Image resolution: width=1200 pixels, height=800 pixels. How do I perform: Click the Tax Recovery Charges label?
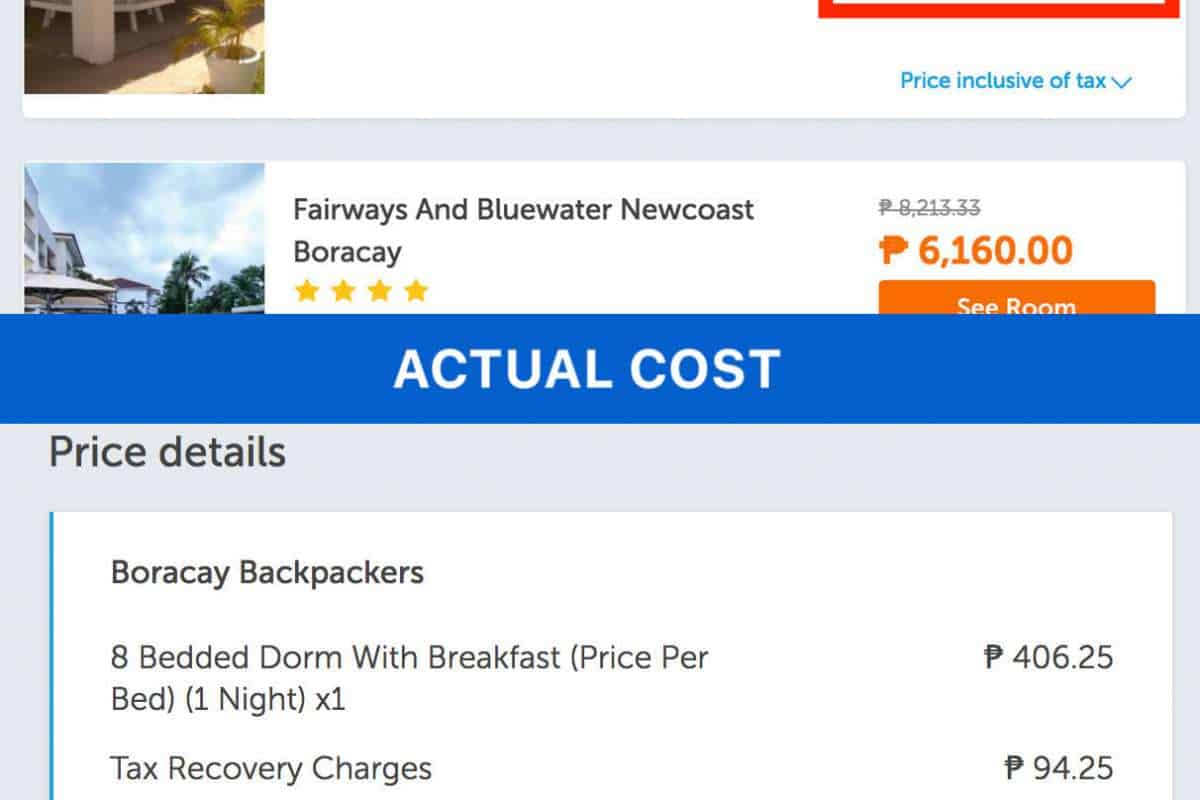[271, 769]
